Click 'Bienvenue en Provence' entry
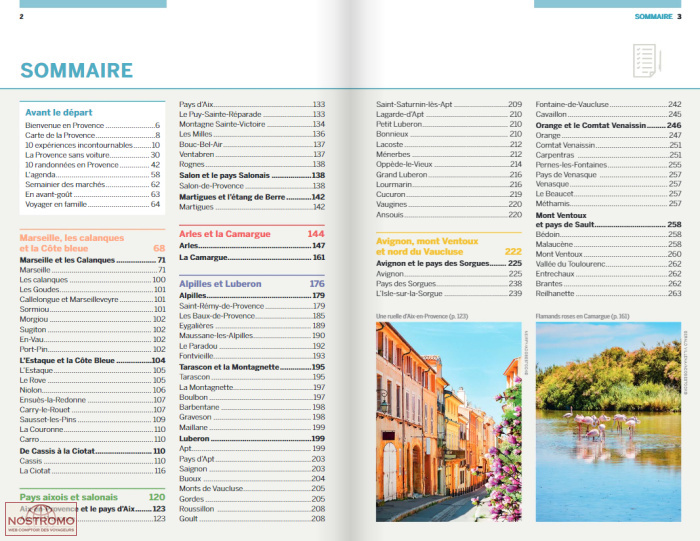The height and width of the screenshot is (541, 700). 92,125
